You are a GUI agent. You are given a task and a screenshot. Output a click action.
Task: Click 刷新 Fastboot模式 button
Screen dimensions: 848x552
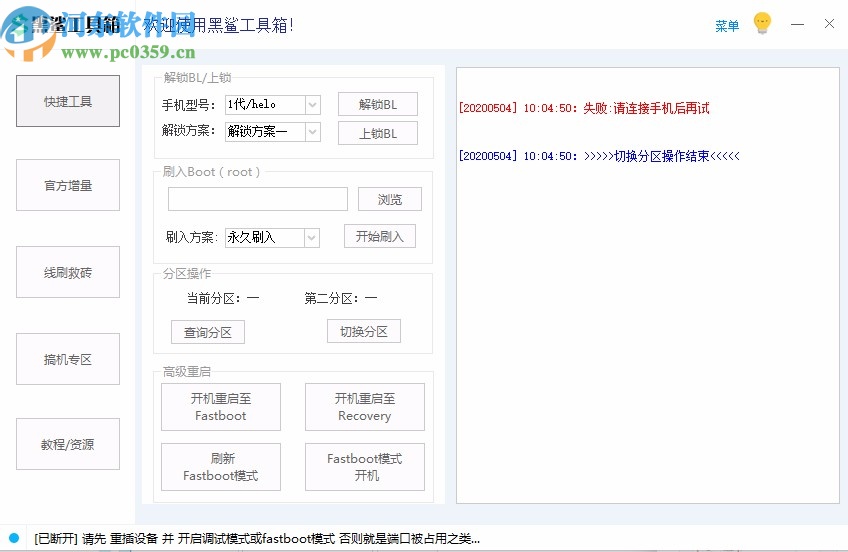[221, 467]
